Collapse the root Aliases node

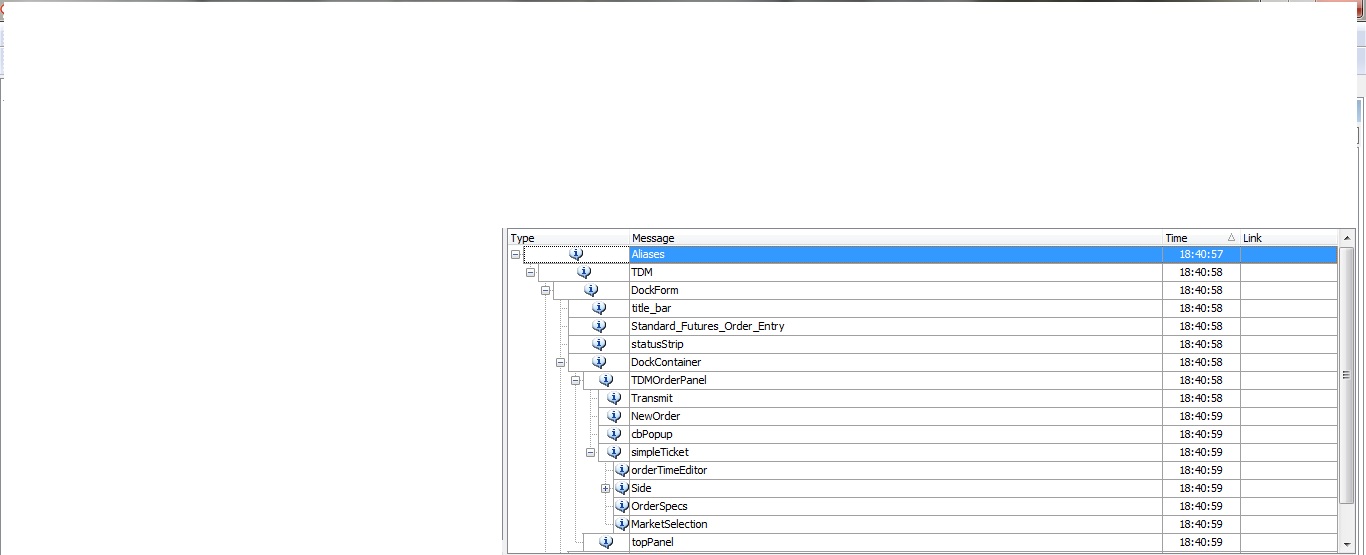(515, 255)
